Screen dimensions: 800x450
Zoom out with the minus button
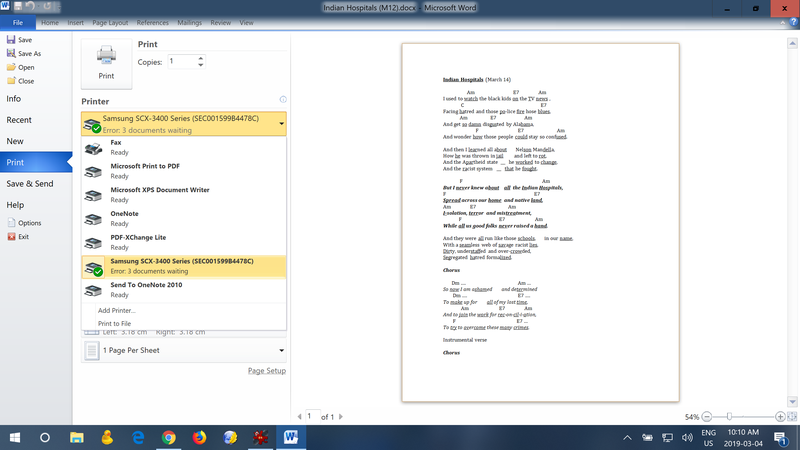[x=707, y=417]
